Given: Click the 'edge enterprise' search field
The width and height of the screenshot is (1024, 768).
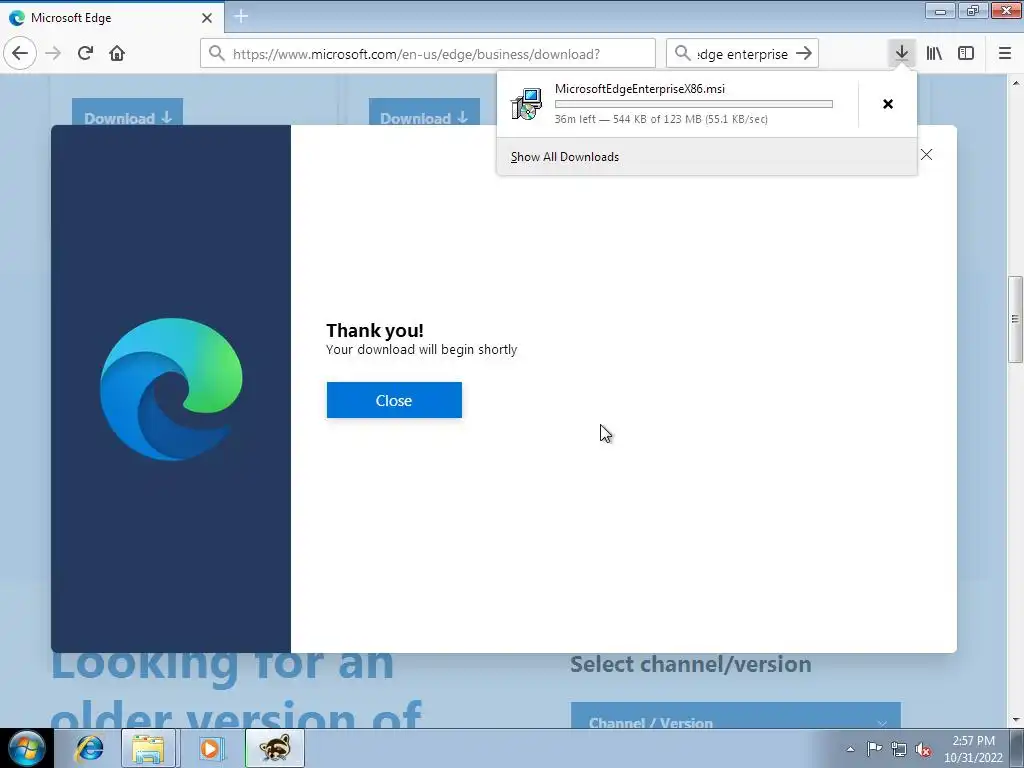Looking at the screenshot, I should tap(743, 54).
